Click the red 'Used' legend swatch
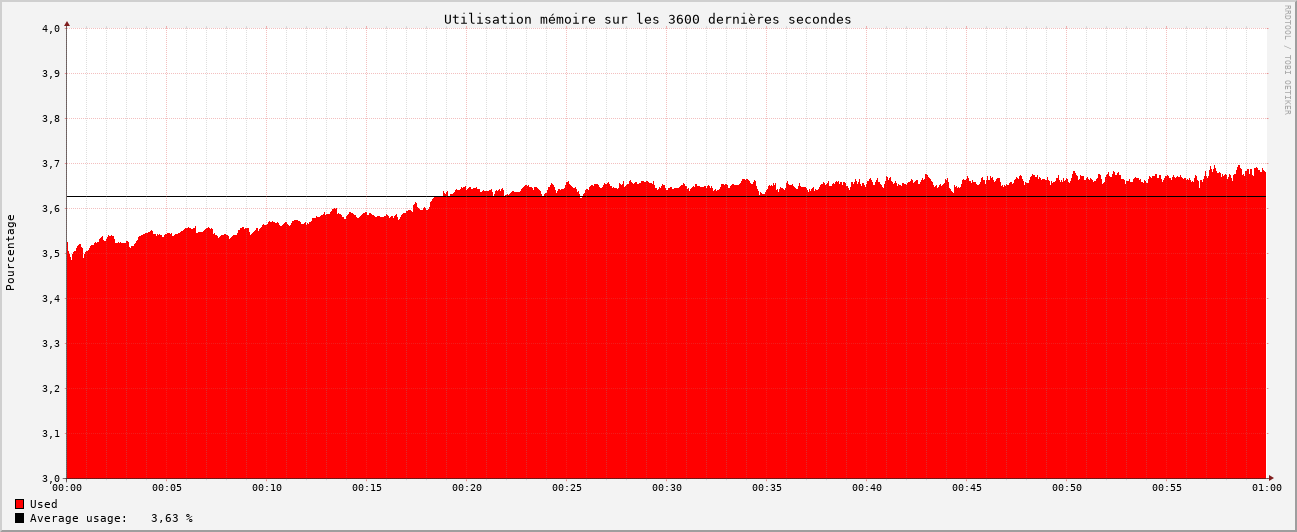This screenshot has width=1297, height=532. pos(19,504)
